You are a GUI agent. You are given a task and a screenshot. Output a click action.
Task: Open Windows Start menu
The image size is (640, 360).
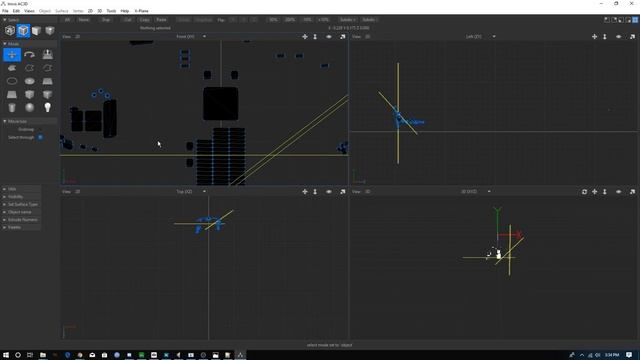[6, 355]
